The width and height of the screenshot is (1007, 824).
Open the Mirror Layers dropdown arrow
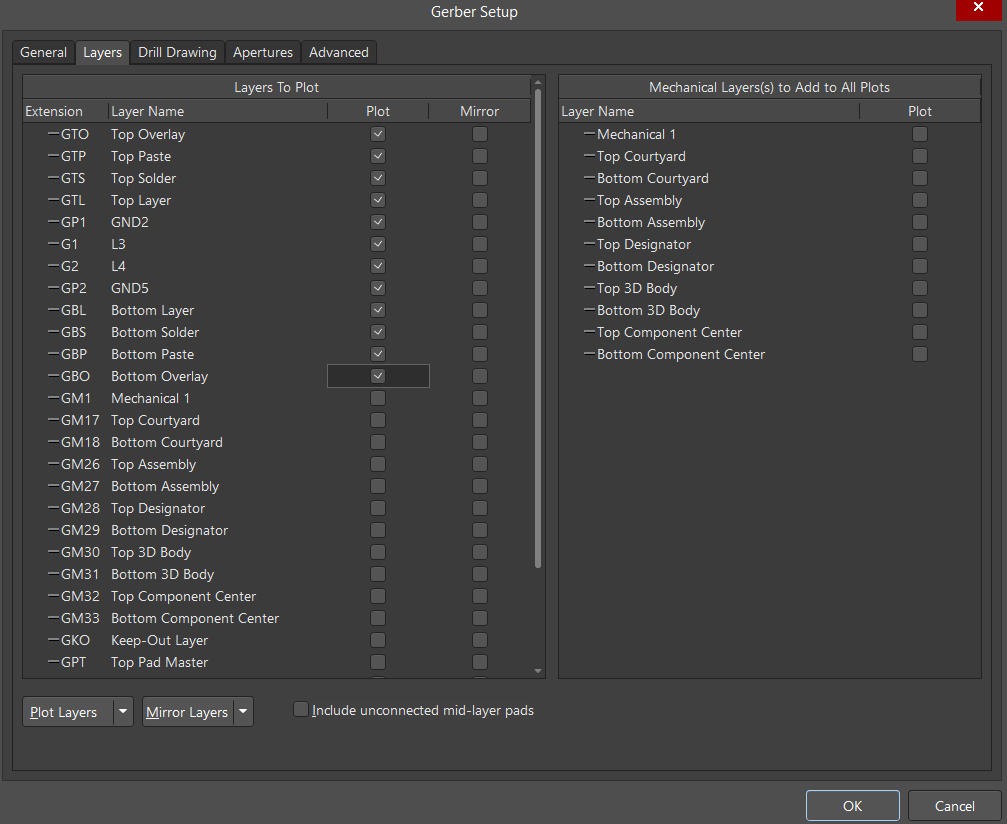(242, 711)
